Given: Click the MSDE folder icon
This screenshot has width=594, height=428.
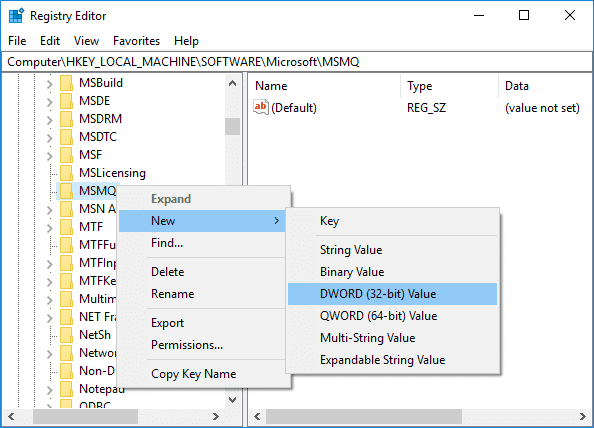Looking at the screenshot, I should tap(66, 101).
